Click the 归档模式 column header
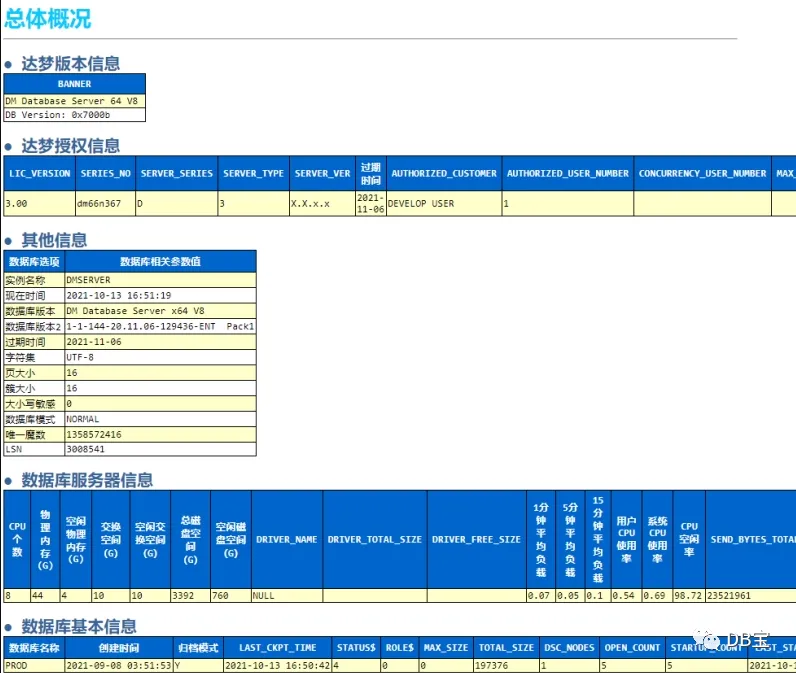Image resolution: width=796 pixels, height=673 pixels. pyautogui.click(x=198, y=648)
